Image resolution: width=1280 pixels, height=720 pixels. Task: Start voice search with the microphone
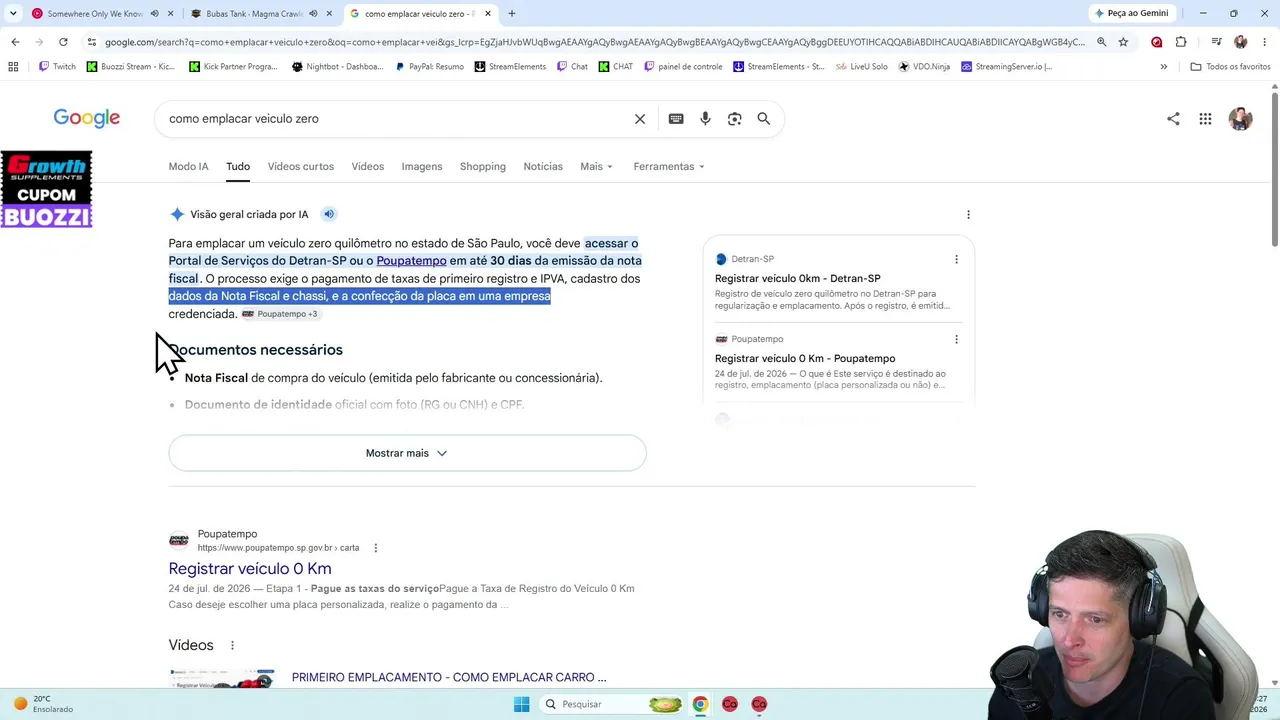705,119
